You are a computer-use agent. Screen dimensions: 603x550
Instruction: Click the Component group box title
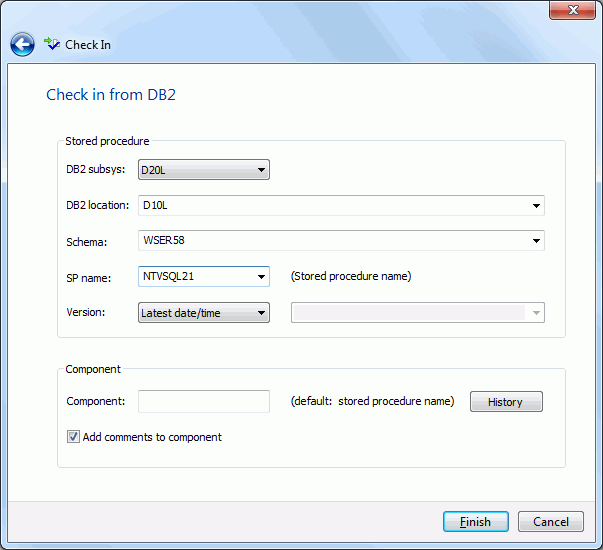click(93, 369)
